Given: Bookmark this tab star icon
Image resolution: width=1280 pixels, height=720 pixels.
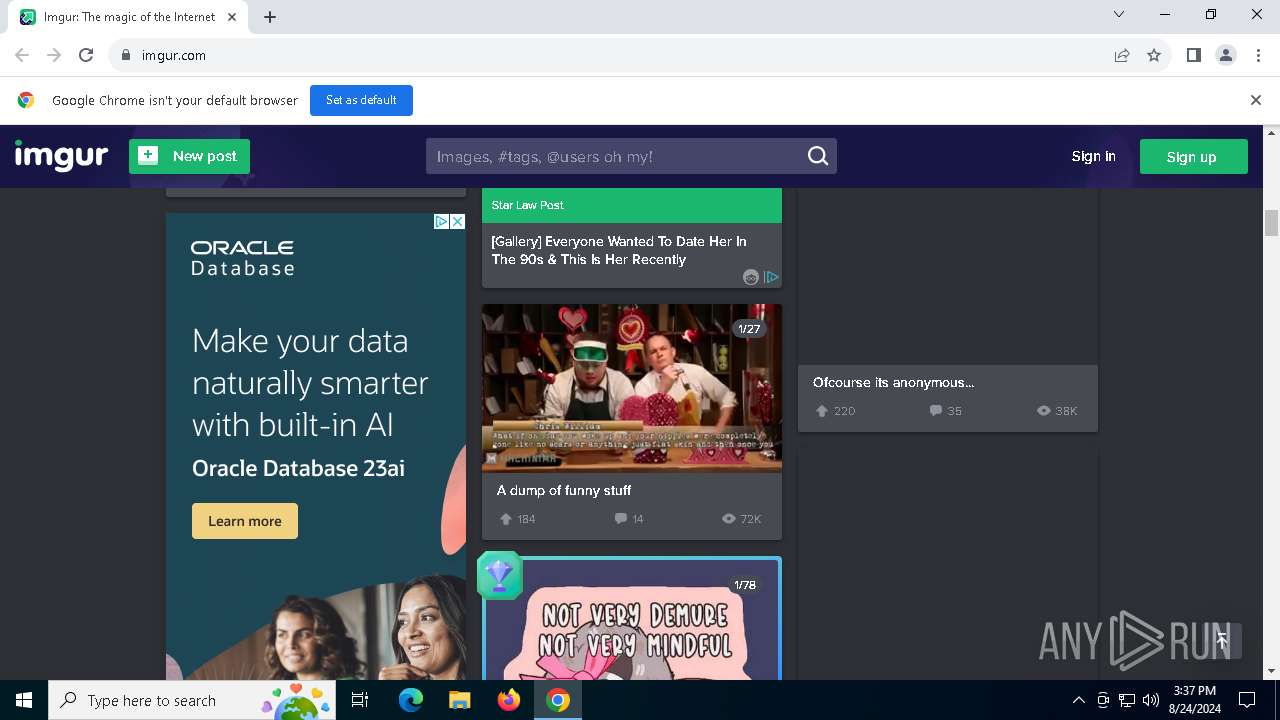Looking at the screenshot, I should point(1154,56).
